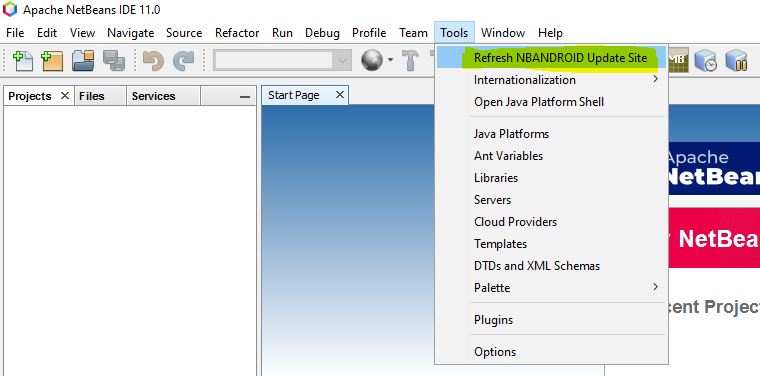Open Plugins from the Tools menu
Image resolution: width=760 pixels, height=376 pixels.
(552, 320)
